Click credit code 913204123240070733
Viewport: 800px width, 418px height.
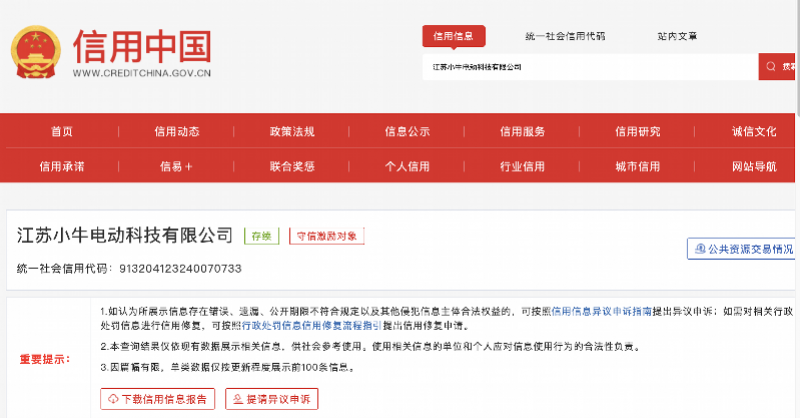[180, 268]
